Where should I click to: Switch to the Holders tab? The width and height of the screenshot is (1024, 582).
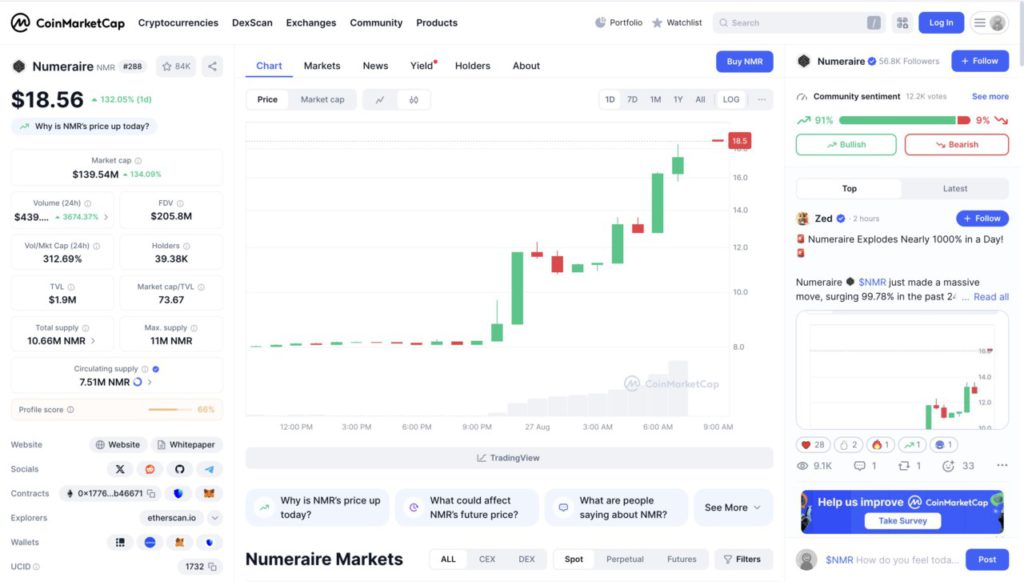[472, 66]
